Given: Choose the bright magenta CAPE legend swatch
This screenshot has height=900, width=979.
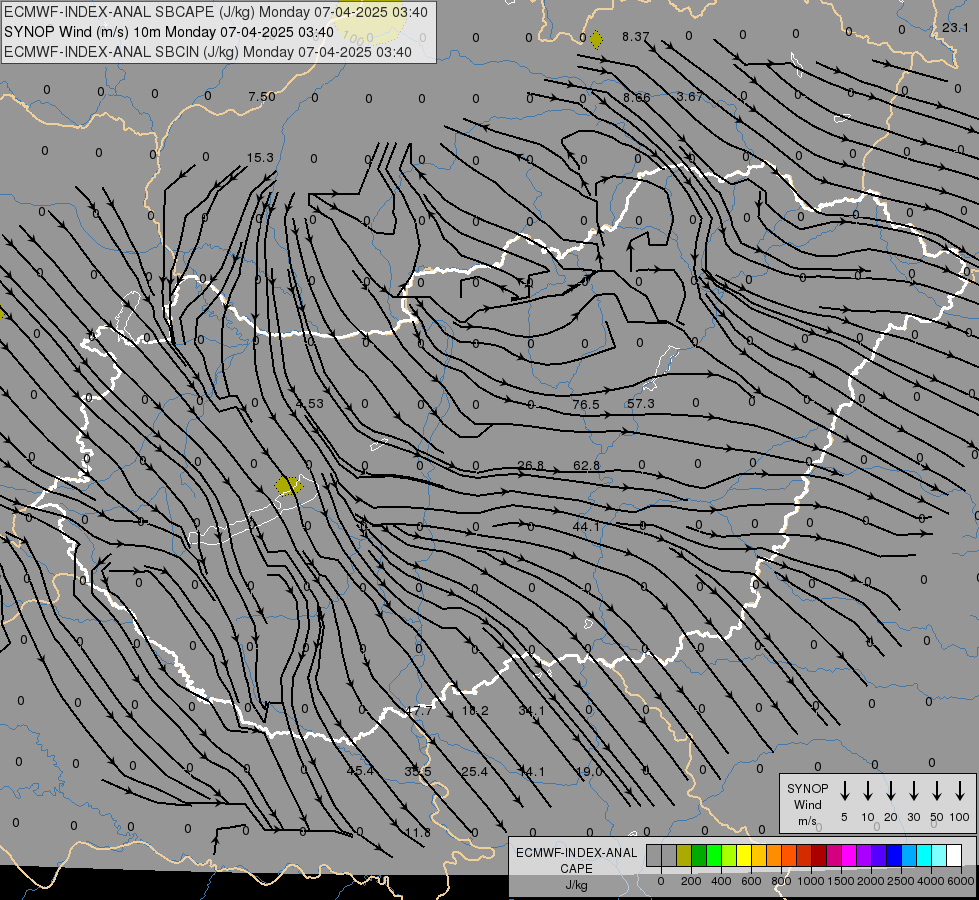Looking at the screenshot, I should (x=849, y=855).
